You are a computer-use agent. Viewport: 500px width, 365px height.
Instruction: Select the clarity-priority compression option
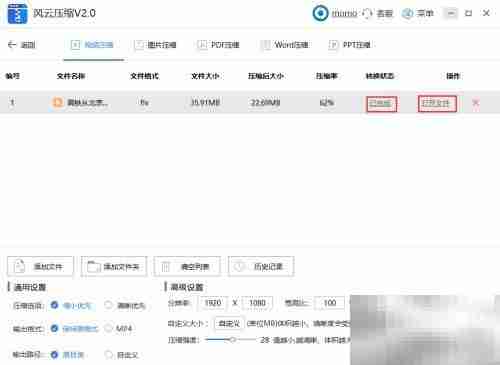tap(108, 305)
